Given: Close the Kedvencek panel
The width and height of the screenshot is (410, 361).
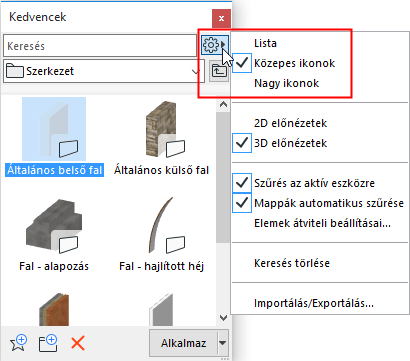Looking at the screenshot, I should pyautogui.click(x=221, y=18).
